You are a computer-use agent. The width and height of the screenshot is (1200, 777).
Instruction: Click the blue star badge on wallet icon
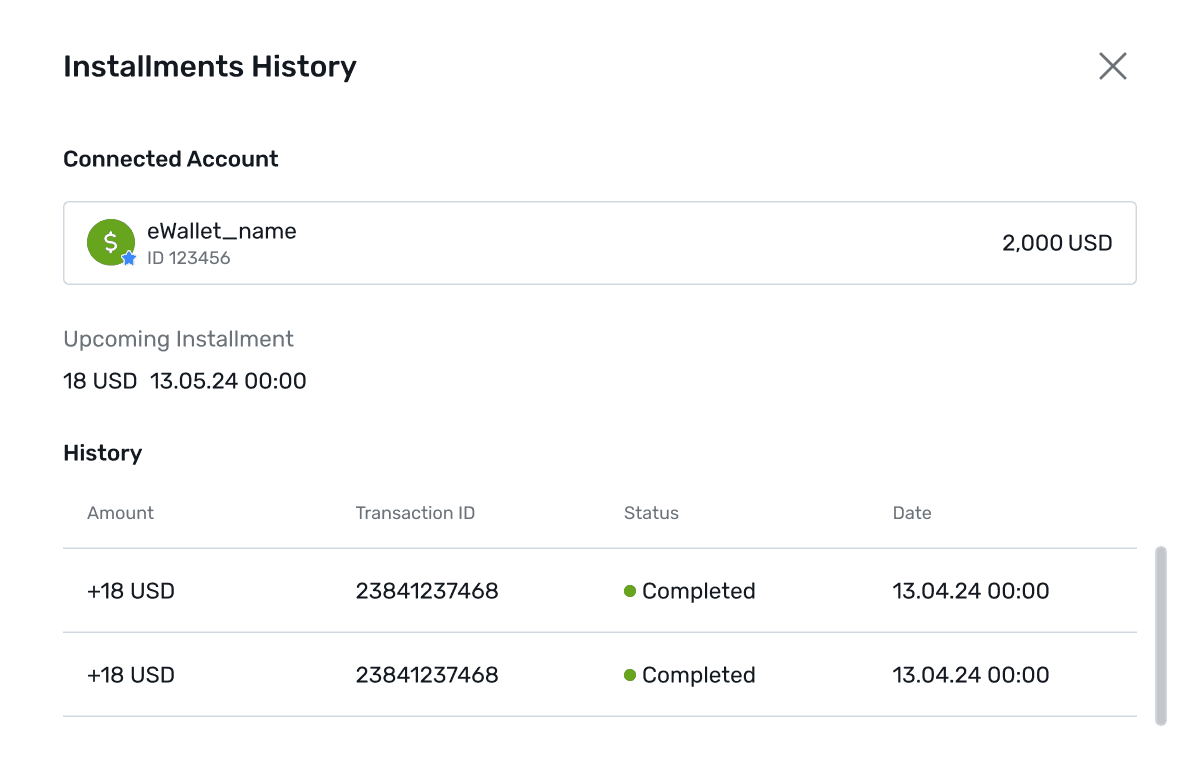point(128,258)
